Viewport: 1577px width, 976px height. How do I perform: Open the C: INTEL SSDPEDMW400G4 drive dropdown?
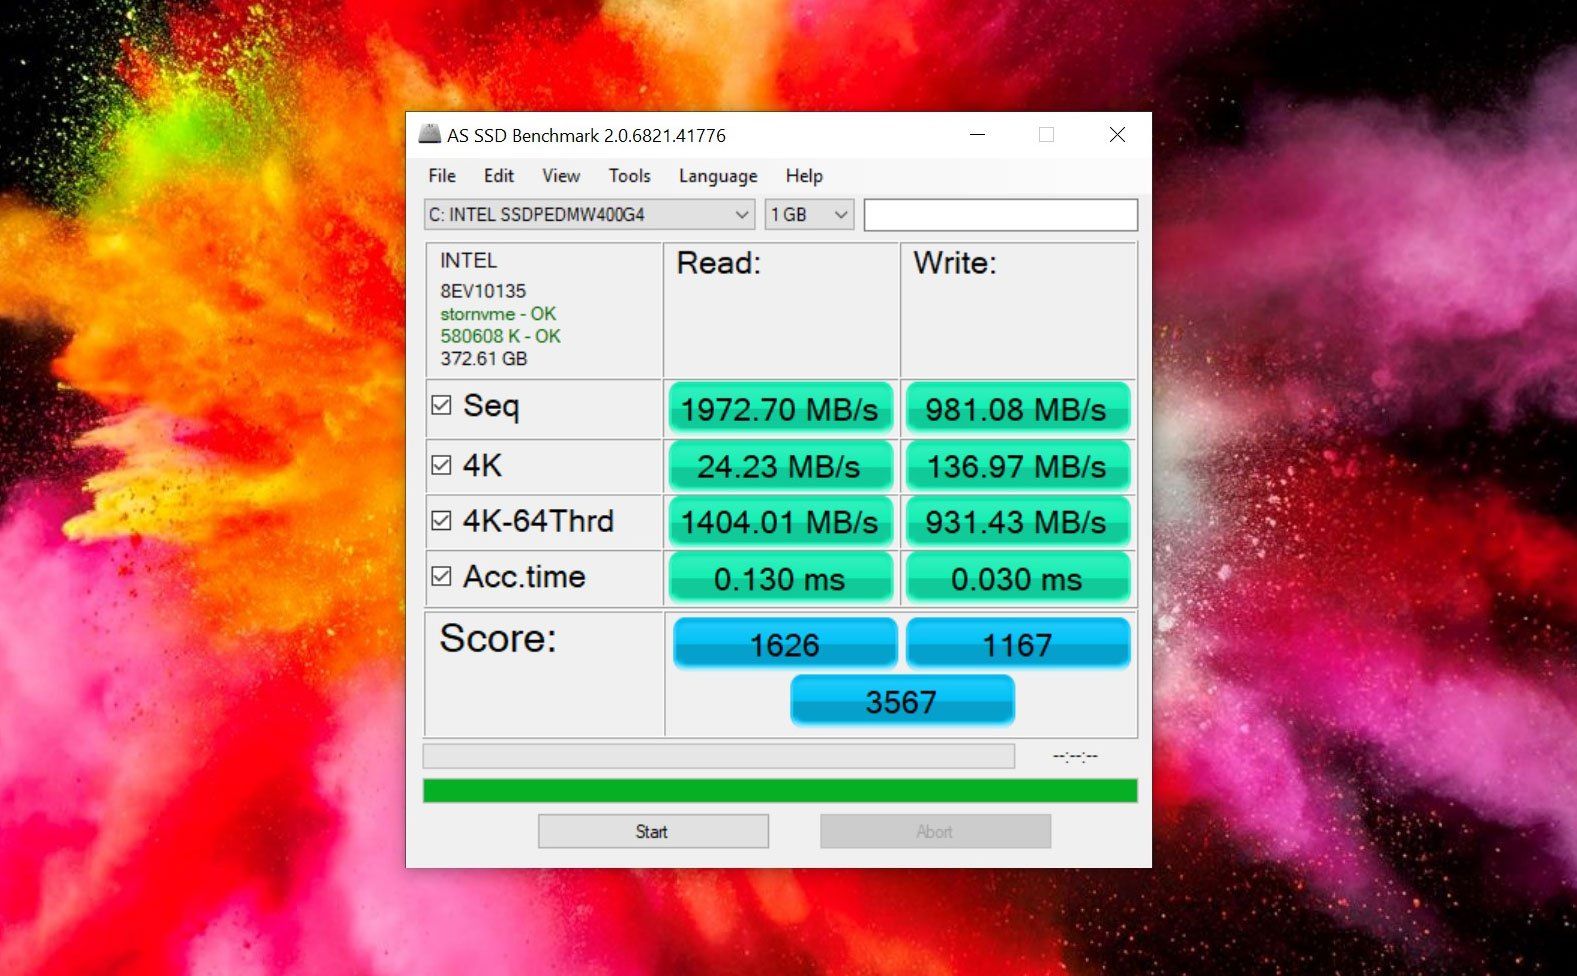[x=589, y=215]
